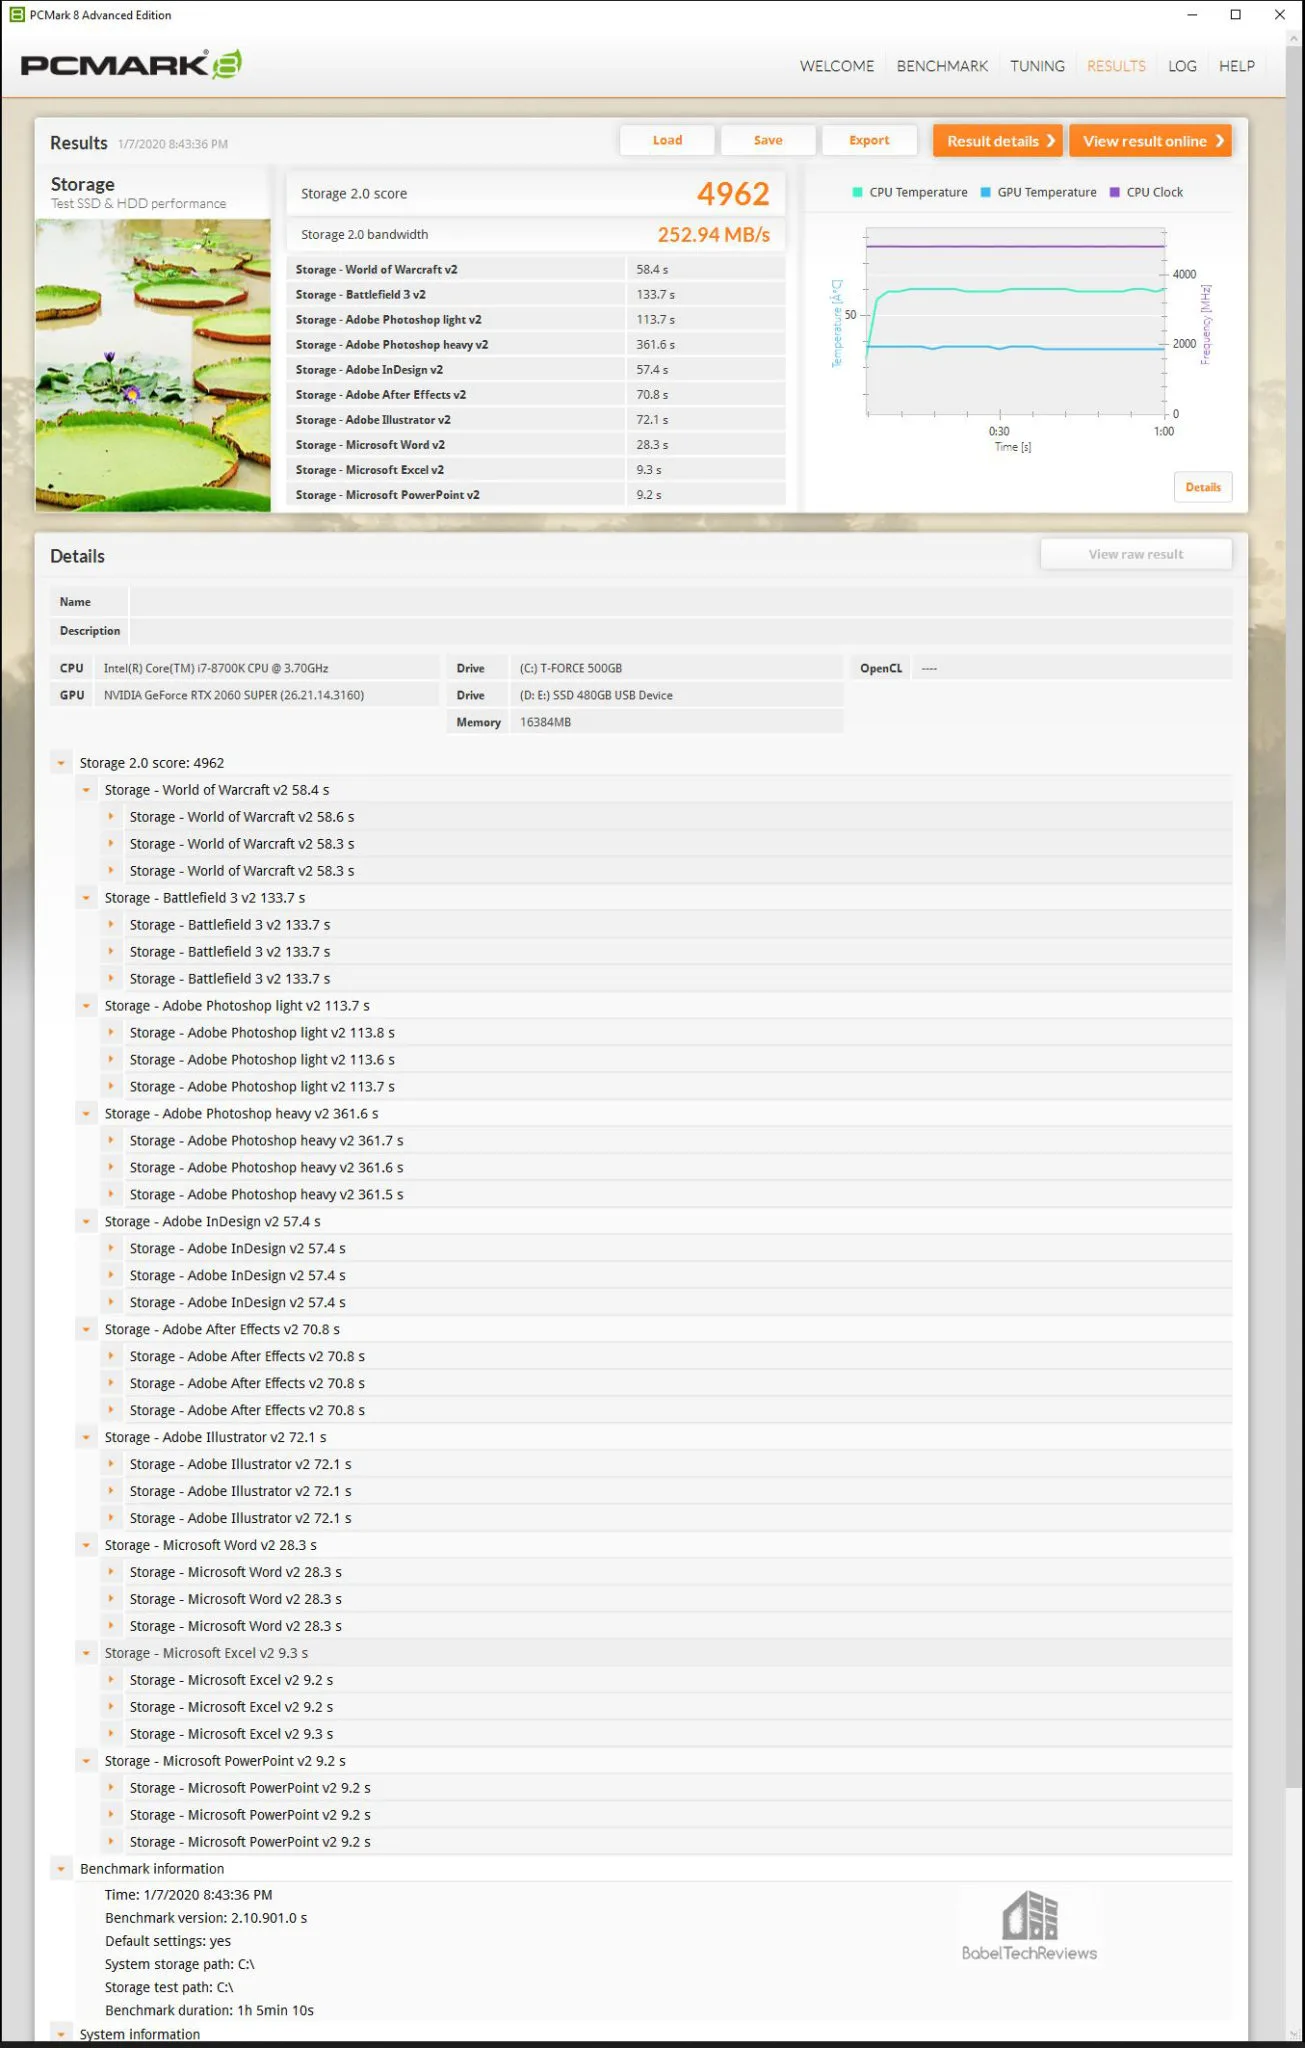Open chart Details button
Viewport: 1305px width, 2048px height.
pos(1203,487)
